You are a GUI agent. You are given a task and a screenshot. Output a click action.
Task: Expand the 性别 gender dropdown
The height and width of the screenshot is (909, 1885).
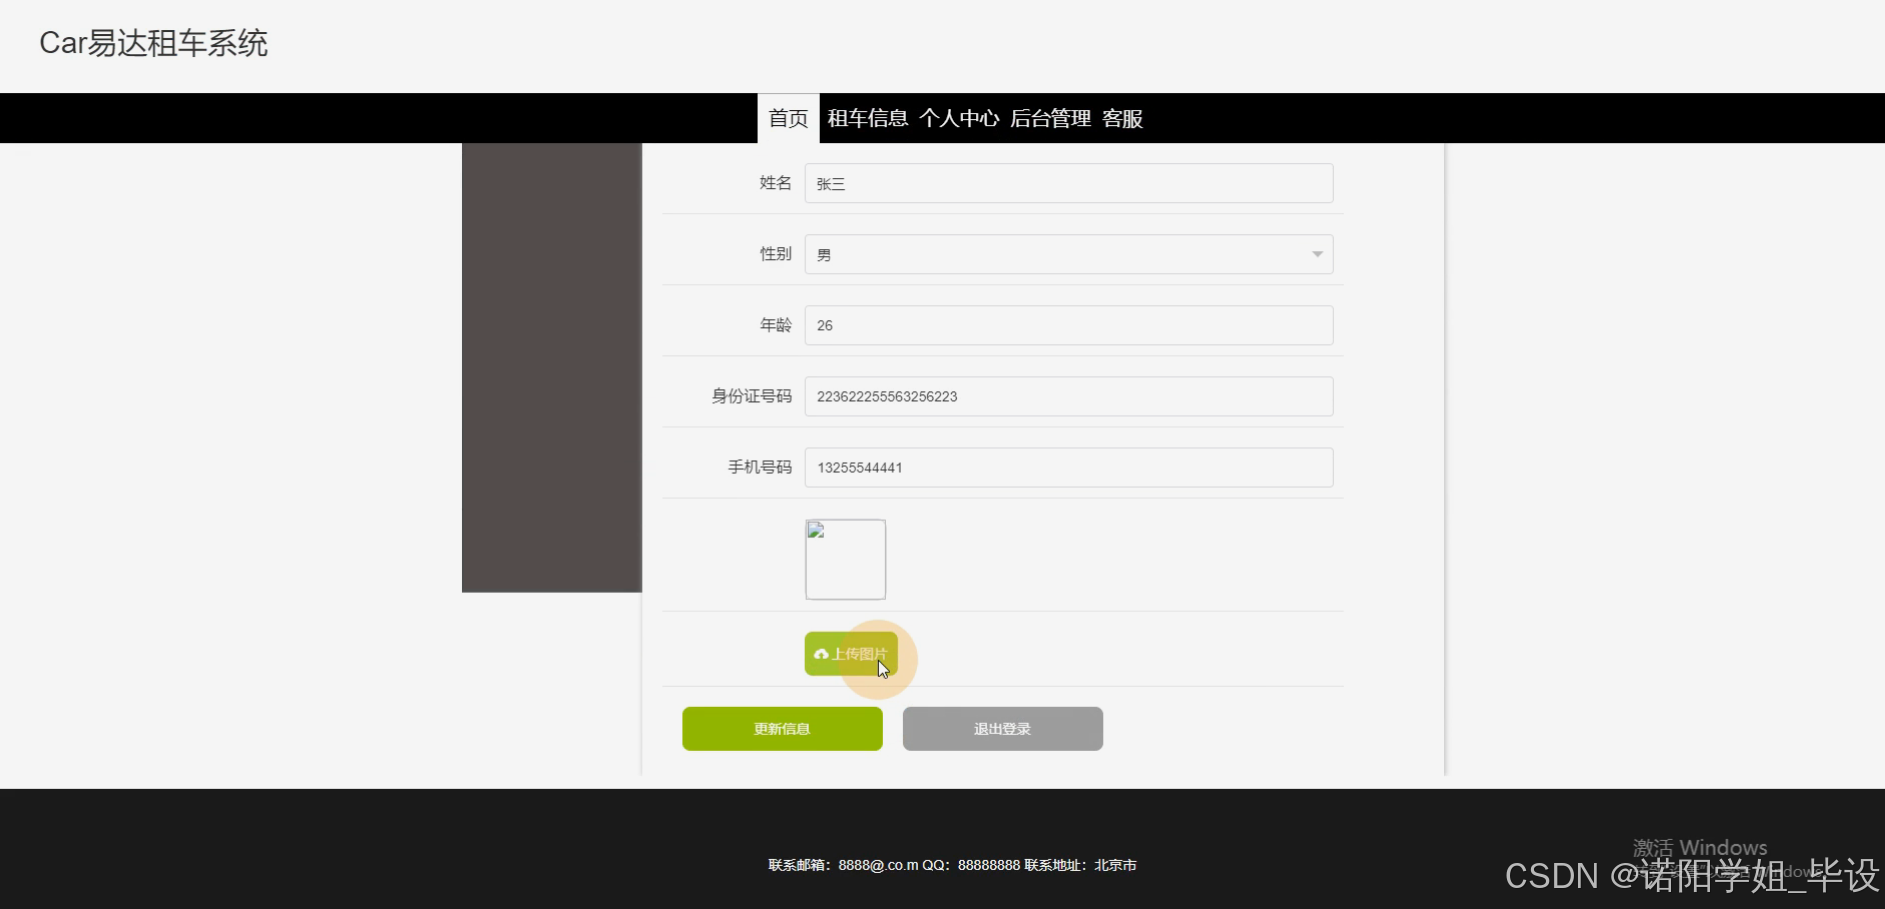coord(1068,254)
